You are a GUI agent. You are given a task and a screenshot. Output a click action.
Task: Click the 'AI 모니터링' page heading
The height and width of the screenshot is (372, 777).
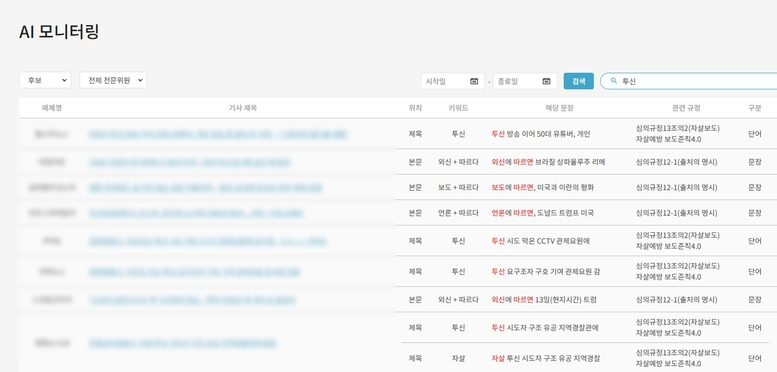[x=59, y=32]
